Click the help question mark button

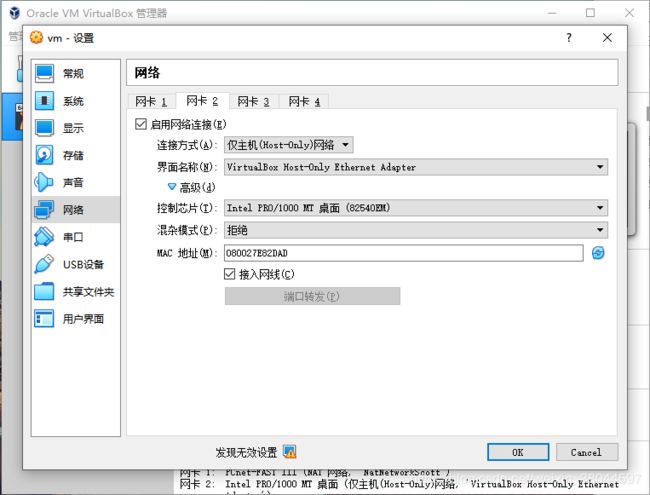(569, 38)
